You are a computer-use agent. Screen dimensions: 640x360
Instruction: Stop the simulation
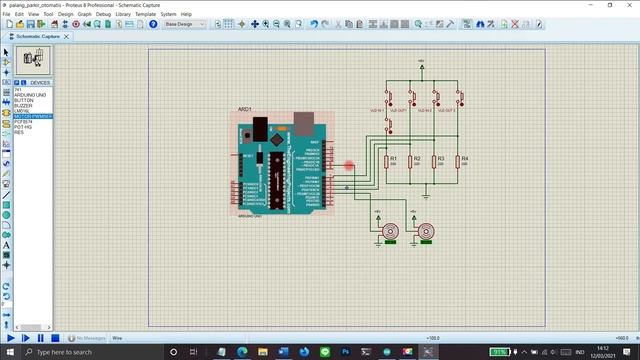click(x=55, y=338)
